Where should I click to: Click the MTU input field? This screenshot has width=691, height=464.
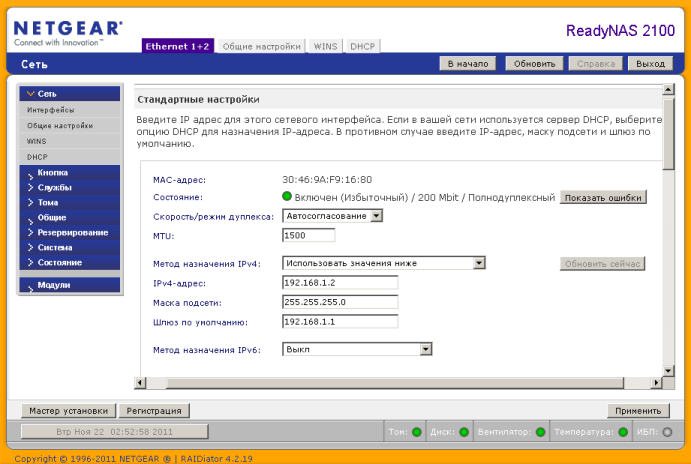point(308,235)
